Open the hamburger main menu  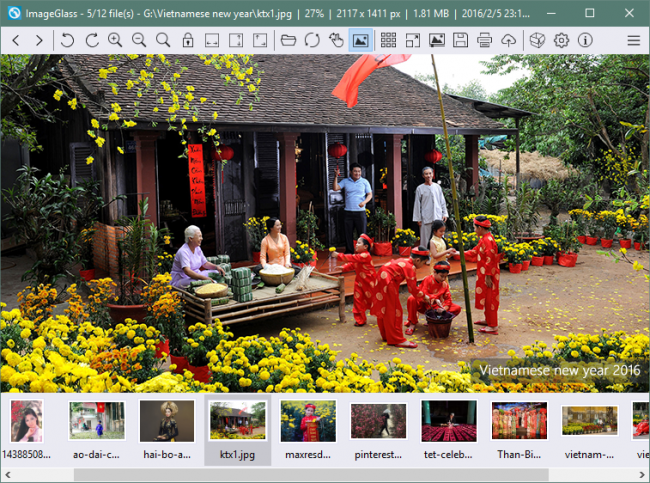coord(633,40)
